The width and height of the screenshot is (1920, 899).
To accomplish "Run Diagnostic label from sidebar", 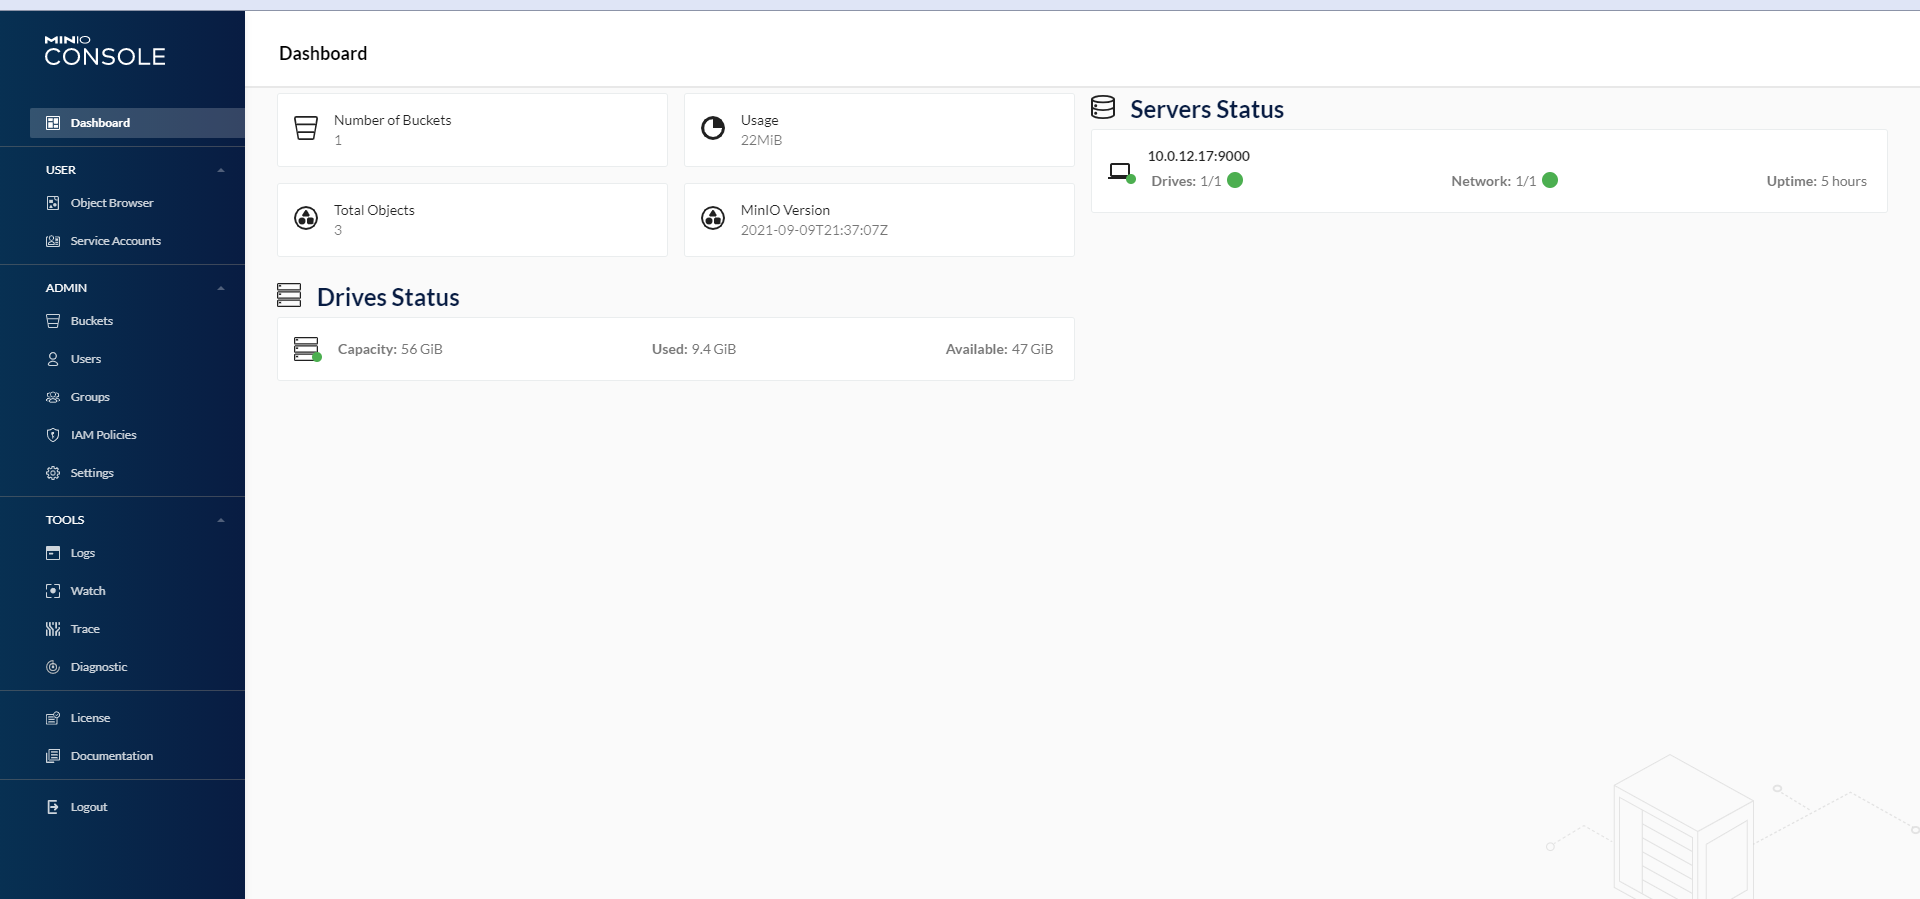I will tap(99, 667).
